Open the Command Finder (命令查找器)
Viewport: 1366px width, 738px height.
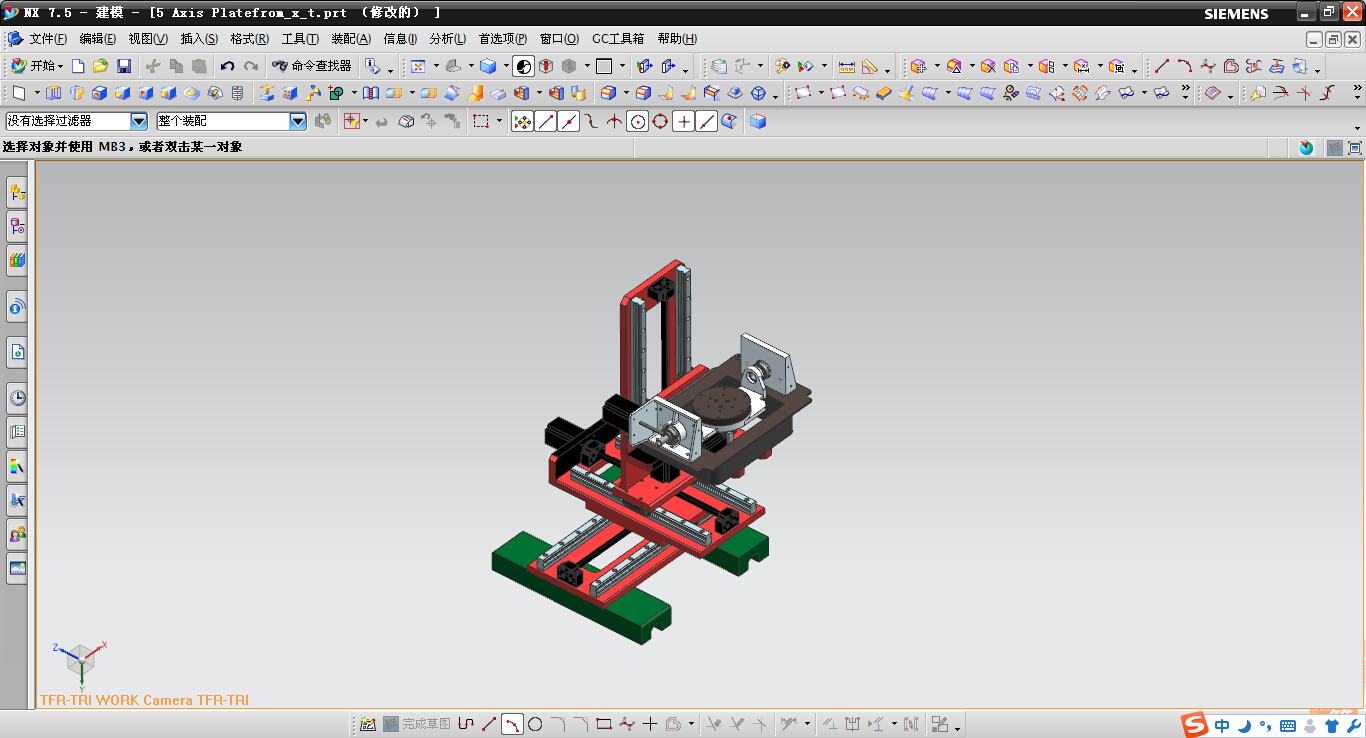click(312, 66)
